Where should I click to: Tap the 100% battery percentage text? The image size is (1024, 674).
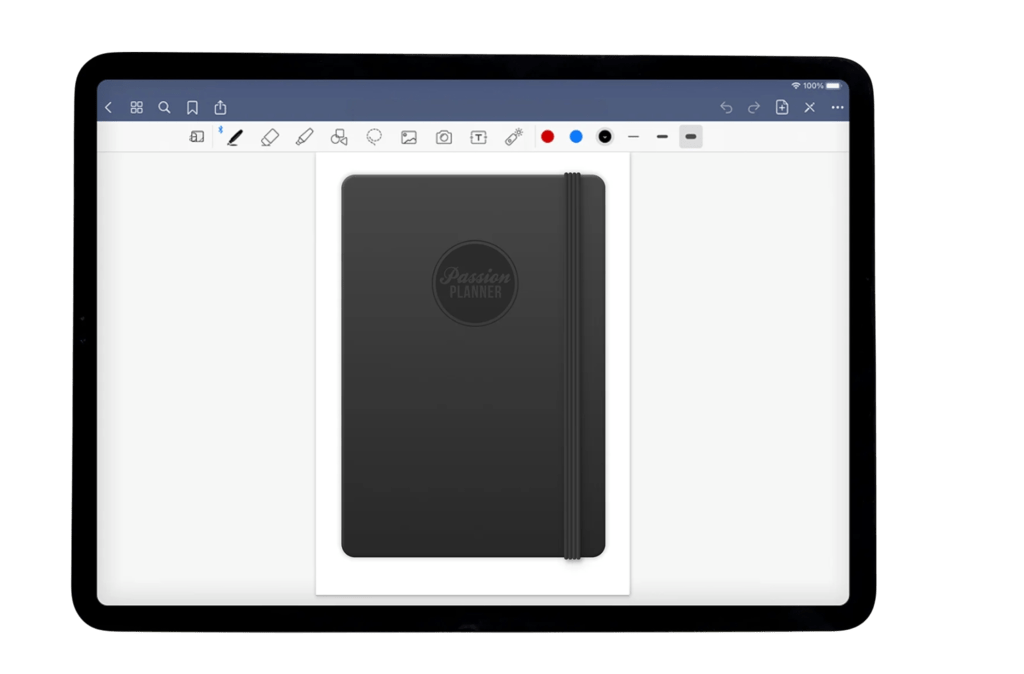coord(813,86)
